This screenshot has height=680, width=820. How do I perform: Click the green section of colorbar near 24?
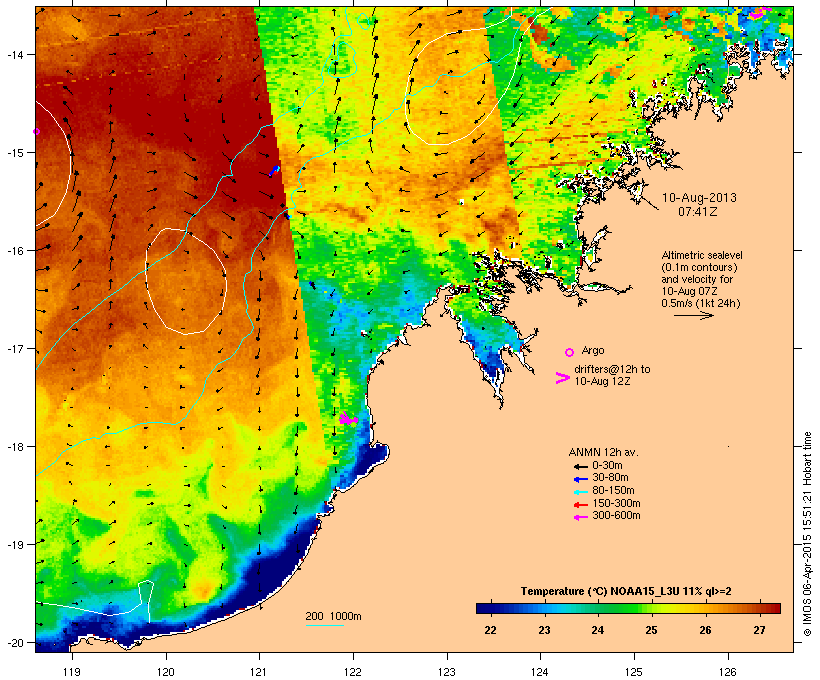[599, 608]
